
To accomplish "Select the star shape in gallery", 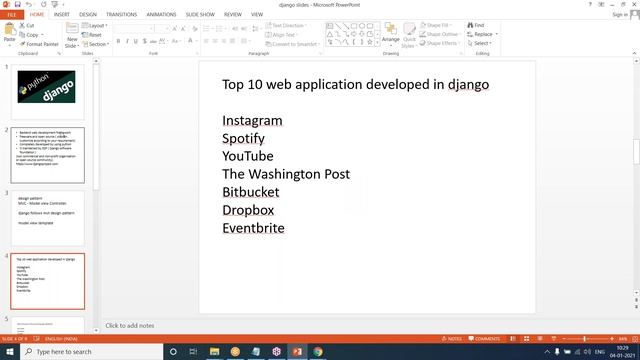I will pos(370,42).
